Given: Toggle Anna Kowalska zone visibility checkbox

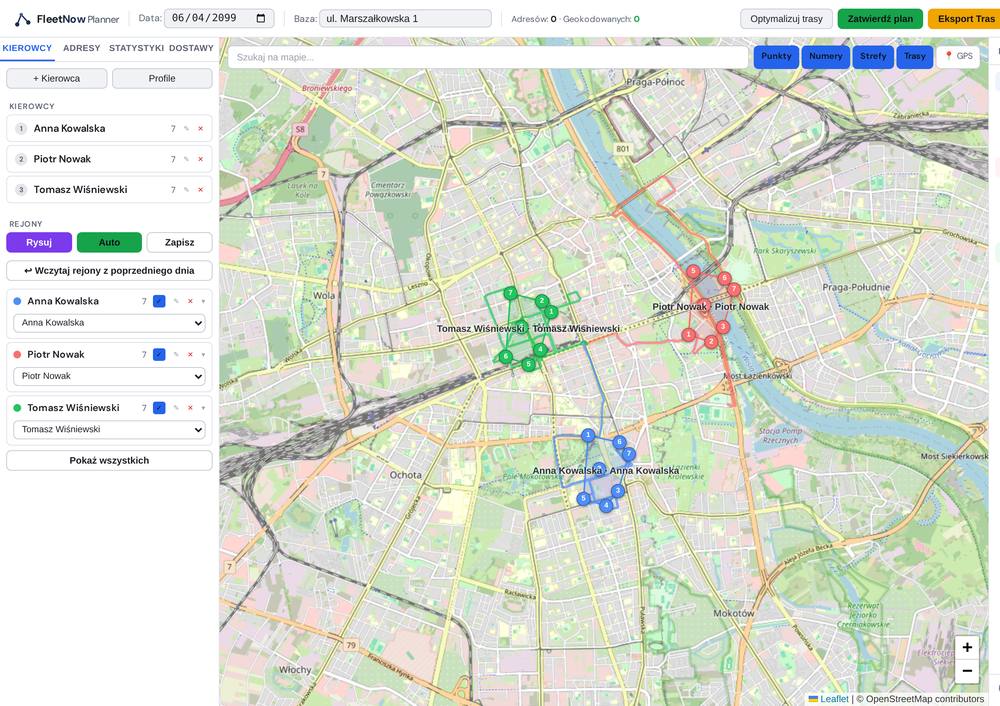Looking at the screenshot, I should [x=159, y=301].
